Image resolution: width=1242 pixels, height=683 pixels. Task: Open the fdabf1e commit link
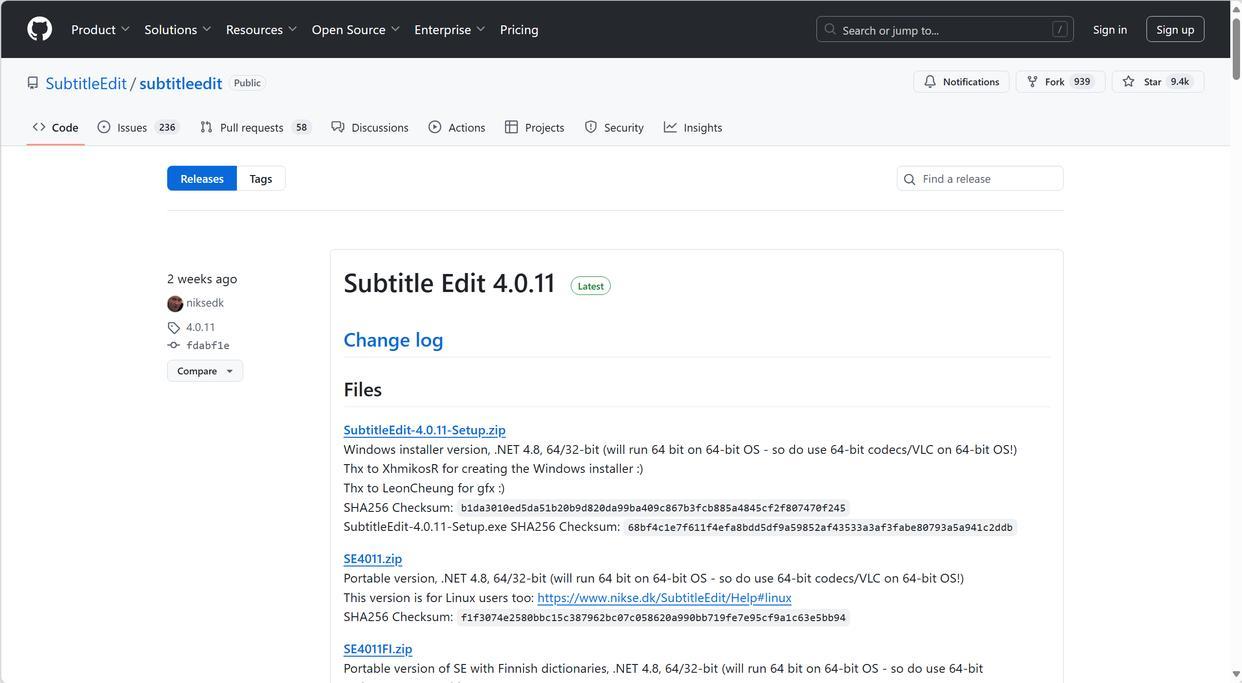point(207,346)
